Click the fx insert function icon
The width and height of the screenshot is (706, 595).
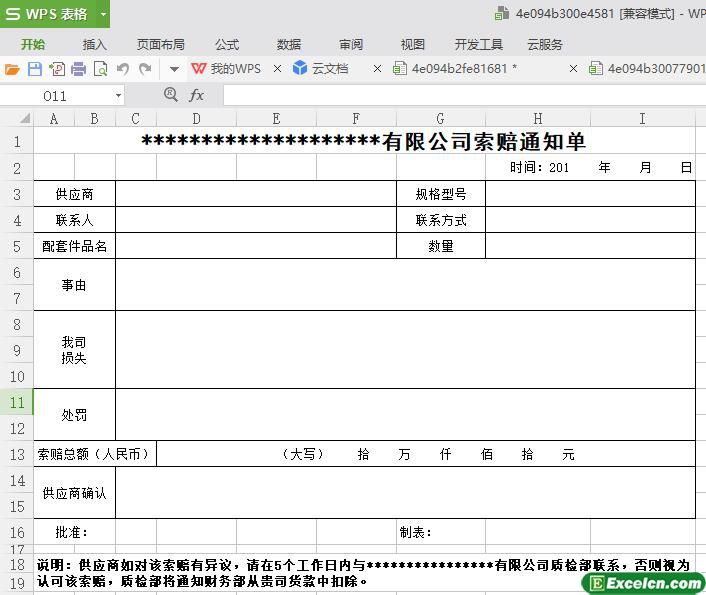tap(197, 95)
